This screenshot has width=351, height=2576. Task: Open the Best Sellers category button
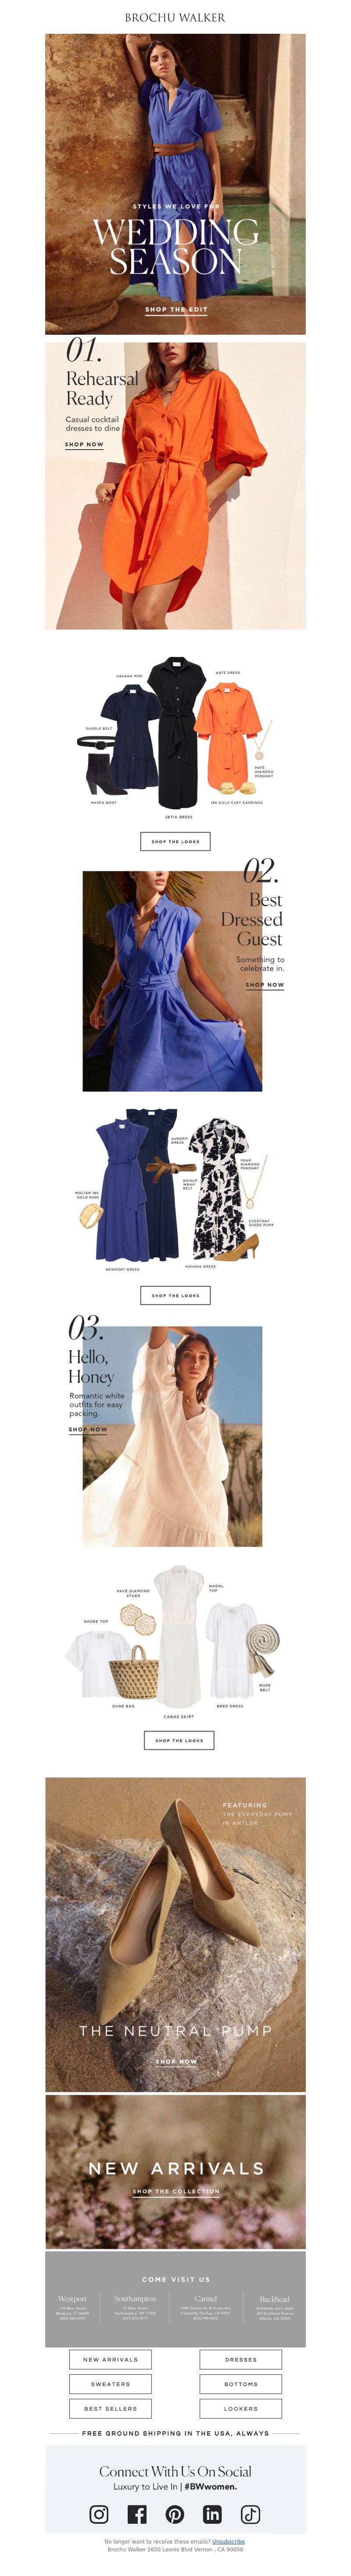pyautogui.click(x=110, y=2409)
